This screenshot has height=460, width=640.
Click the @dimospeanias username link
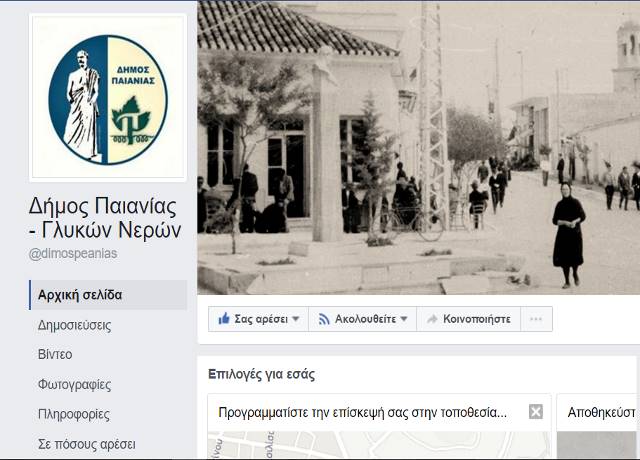[73, 253]
